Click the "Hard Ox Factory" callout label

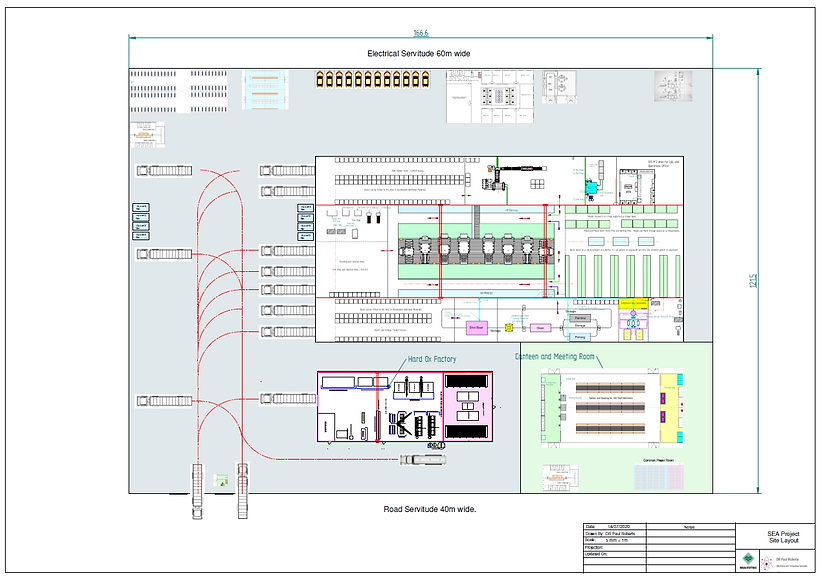click(432, 359)
